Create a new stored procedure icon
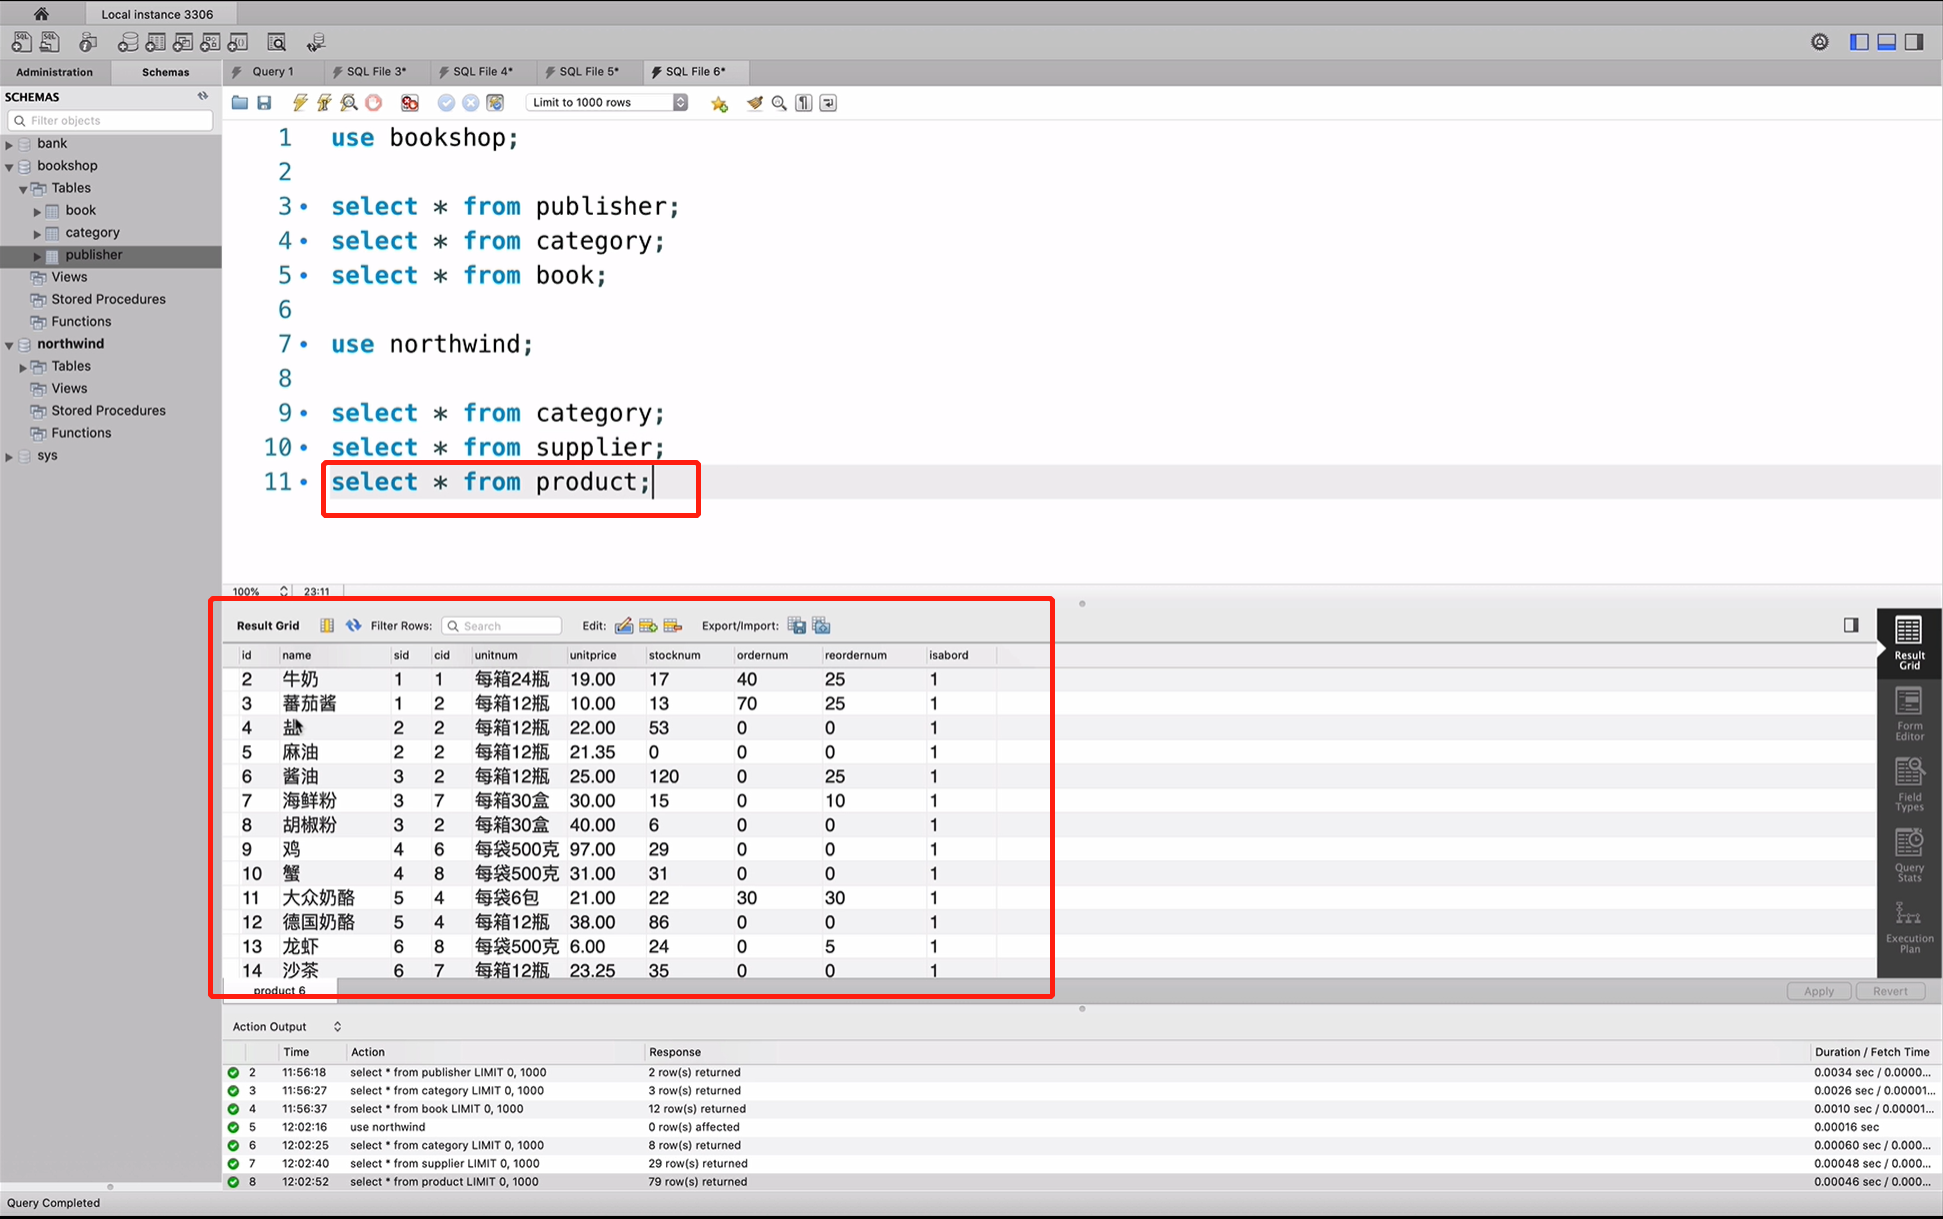The image size is (1943, 1219). pos(210,42)
